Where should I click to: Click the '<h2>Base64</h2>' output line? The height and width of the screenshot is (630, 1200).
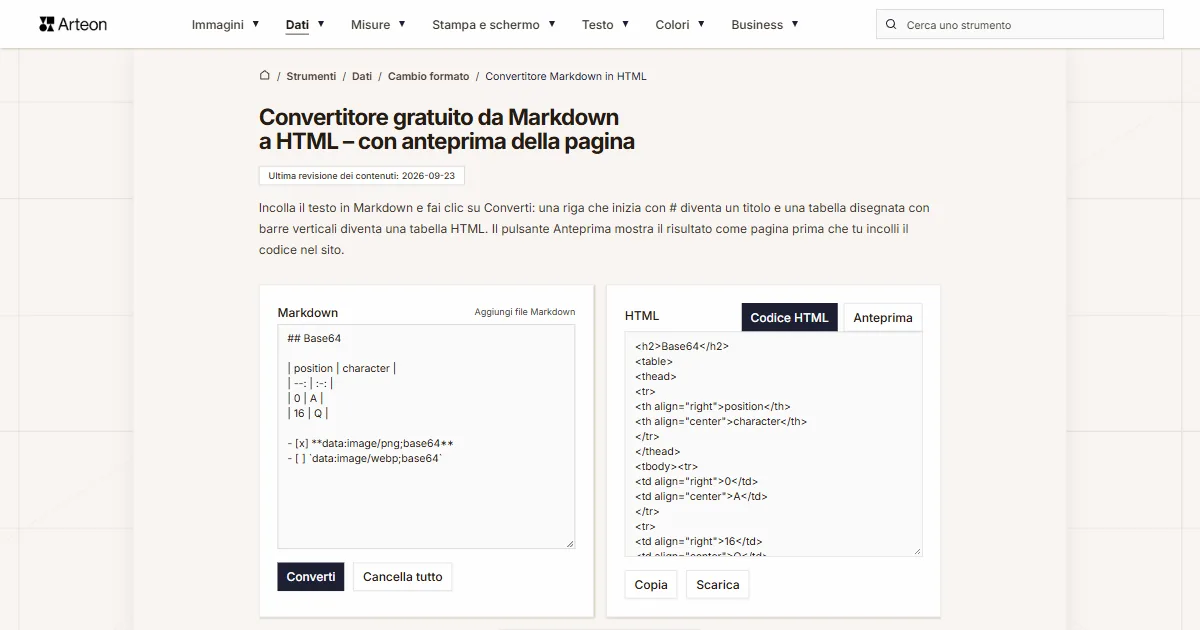click(682, 346)
